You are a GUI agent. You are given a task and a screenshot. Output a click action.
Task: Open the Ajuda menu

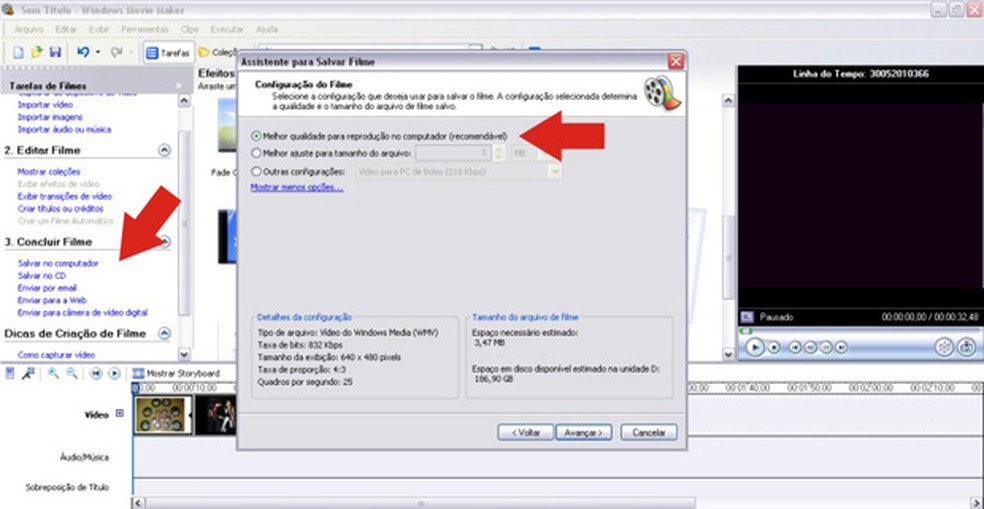point(267,29)
